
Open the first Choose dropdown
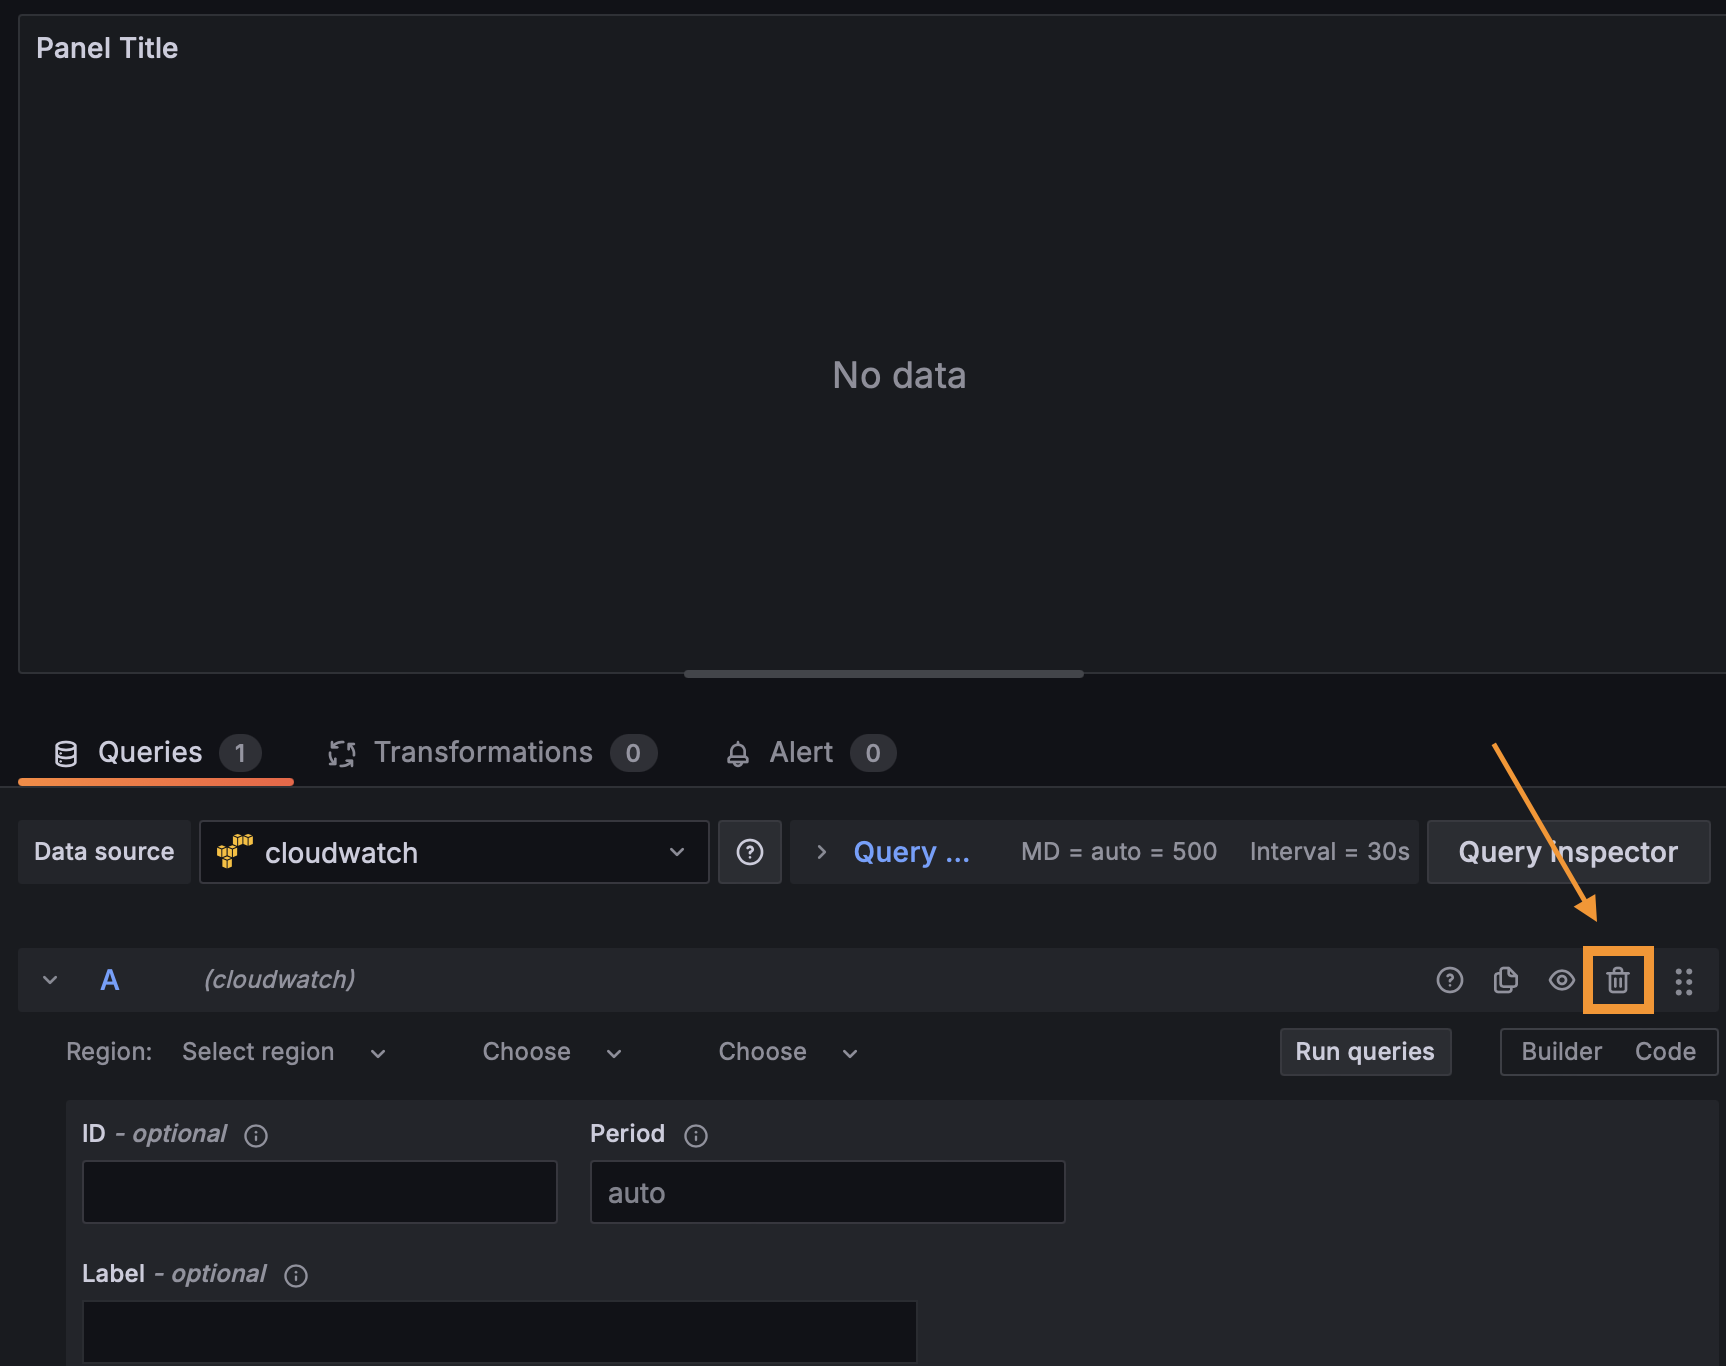[552, 1052]
